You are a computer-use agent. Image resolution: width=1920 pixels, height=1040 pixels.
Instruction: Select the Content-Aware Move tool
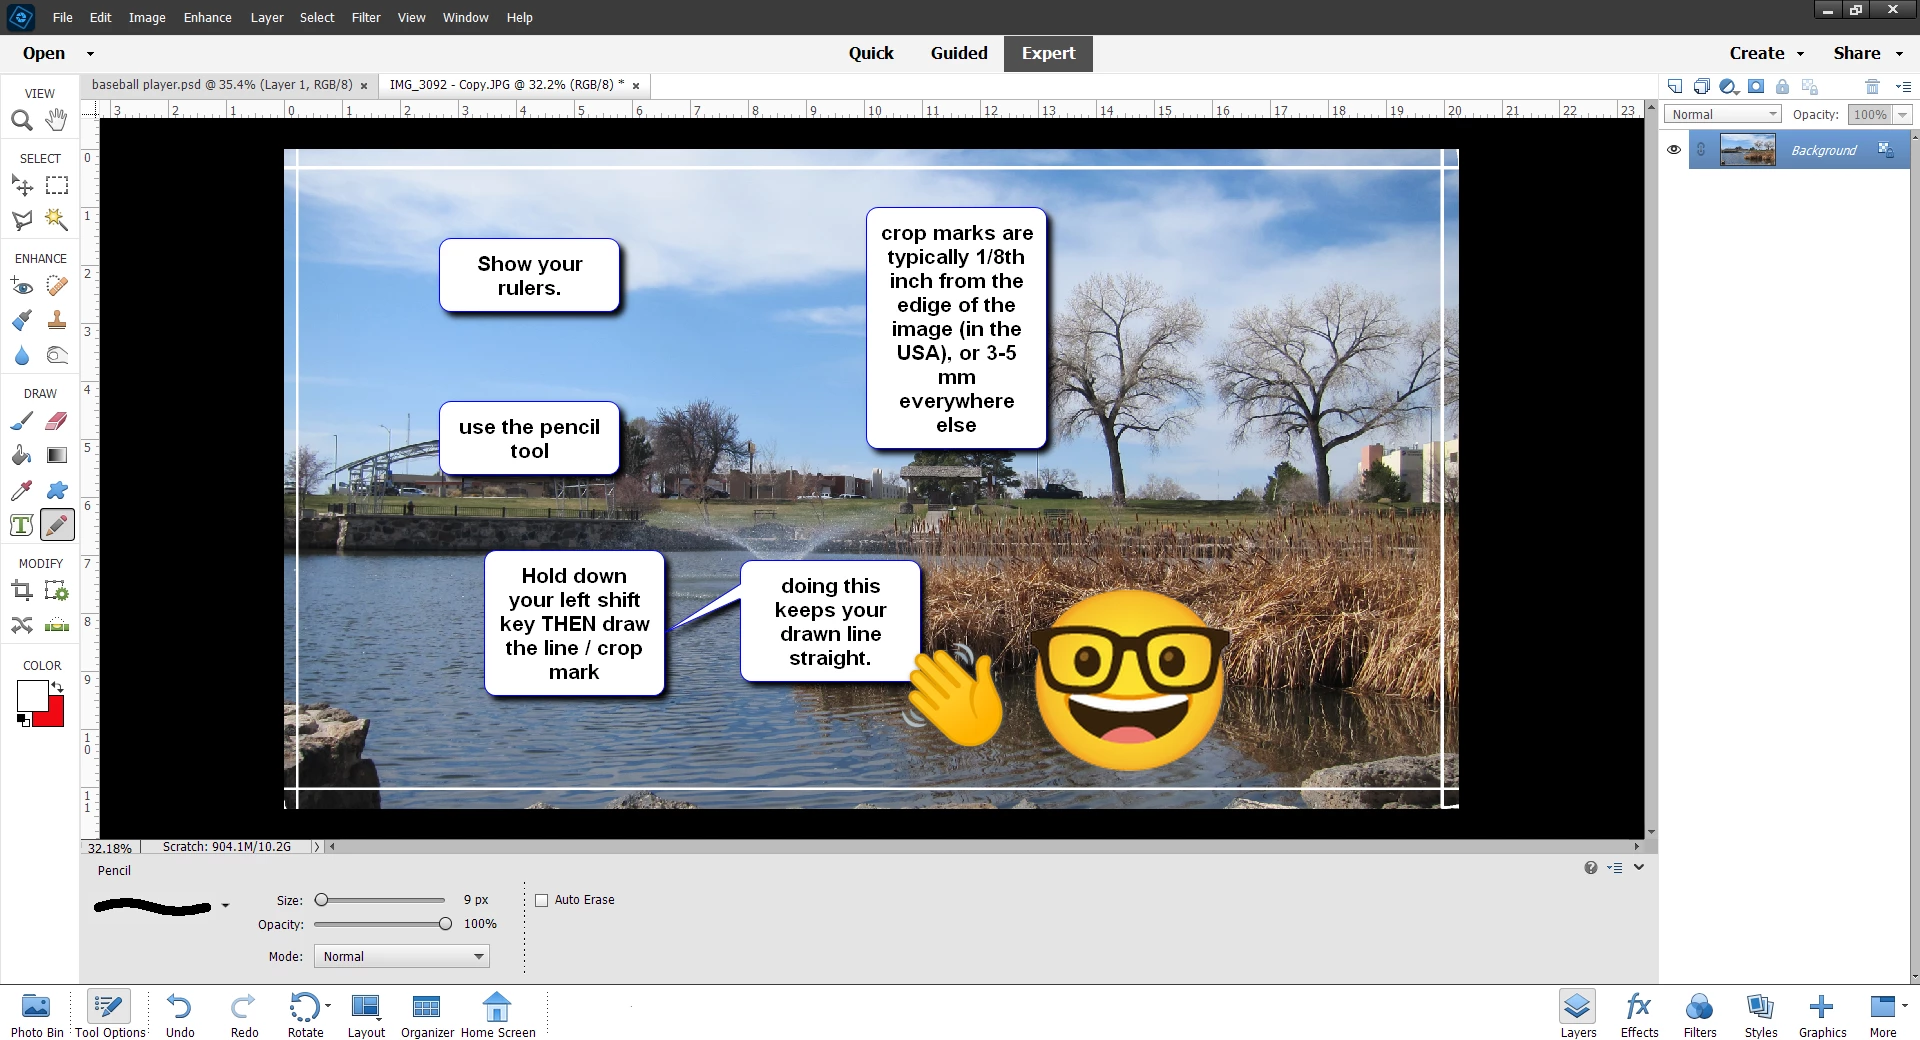point(22,625)
